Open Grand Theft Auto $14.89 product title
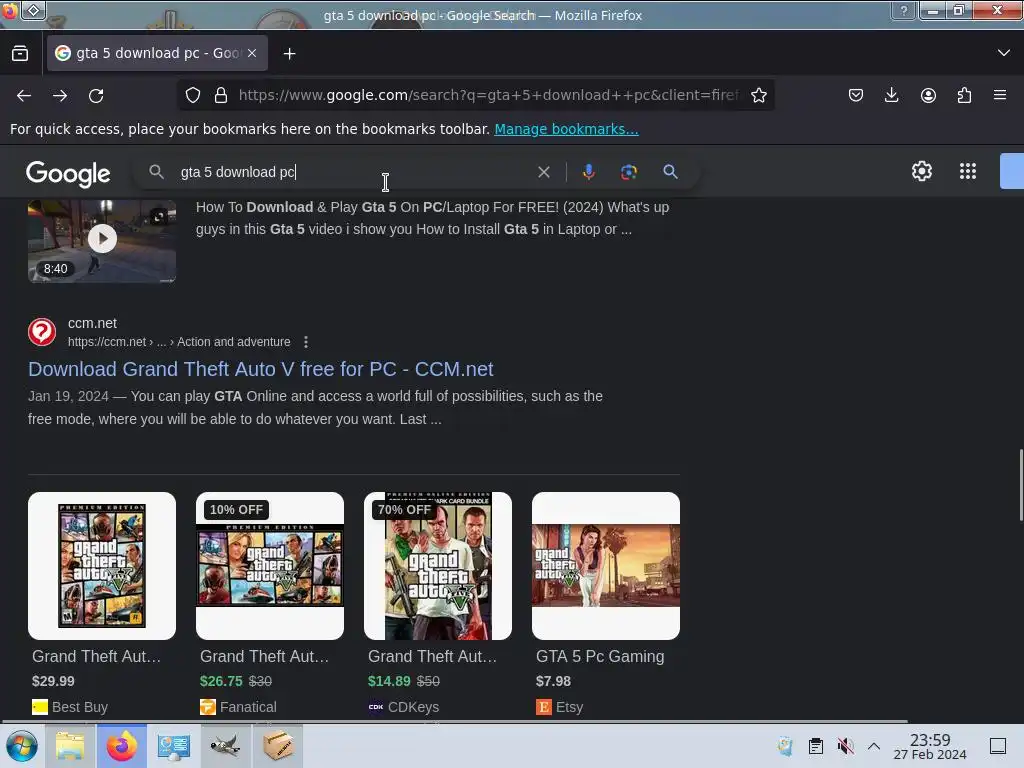 click(x=432, y=656)
